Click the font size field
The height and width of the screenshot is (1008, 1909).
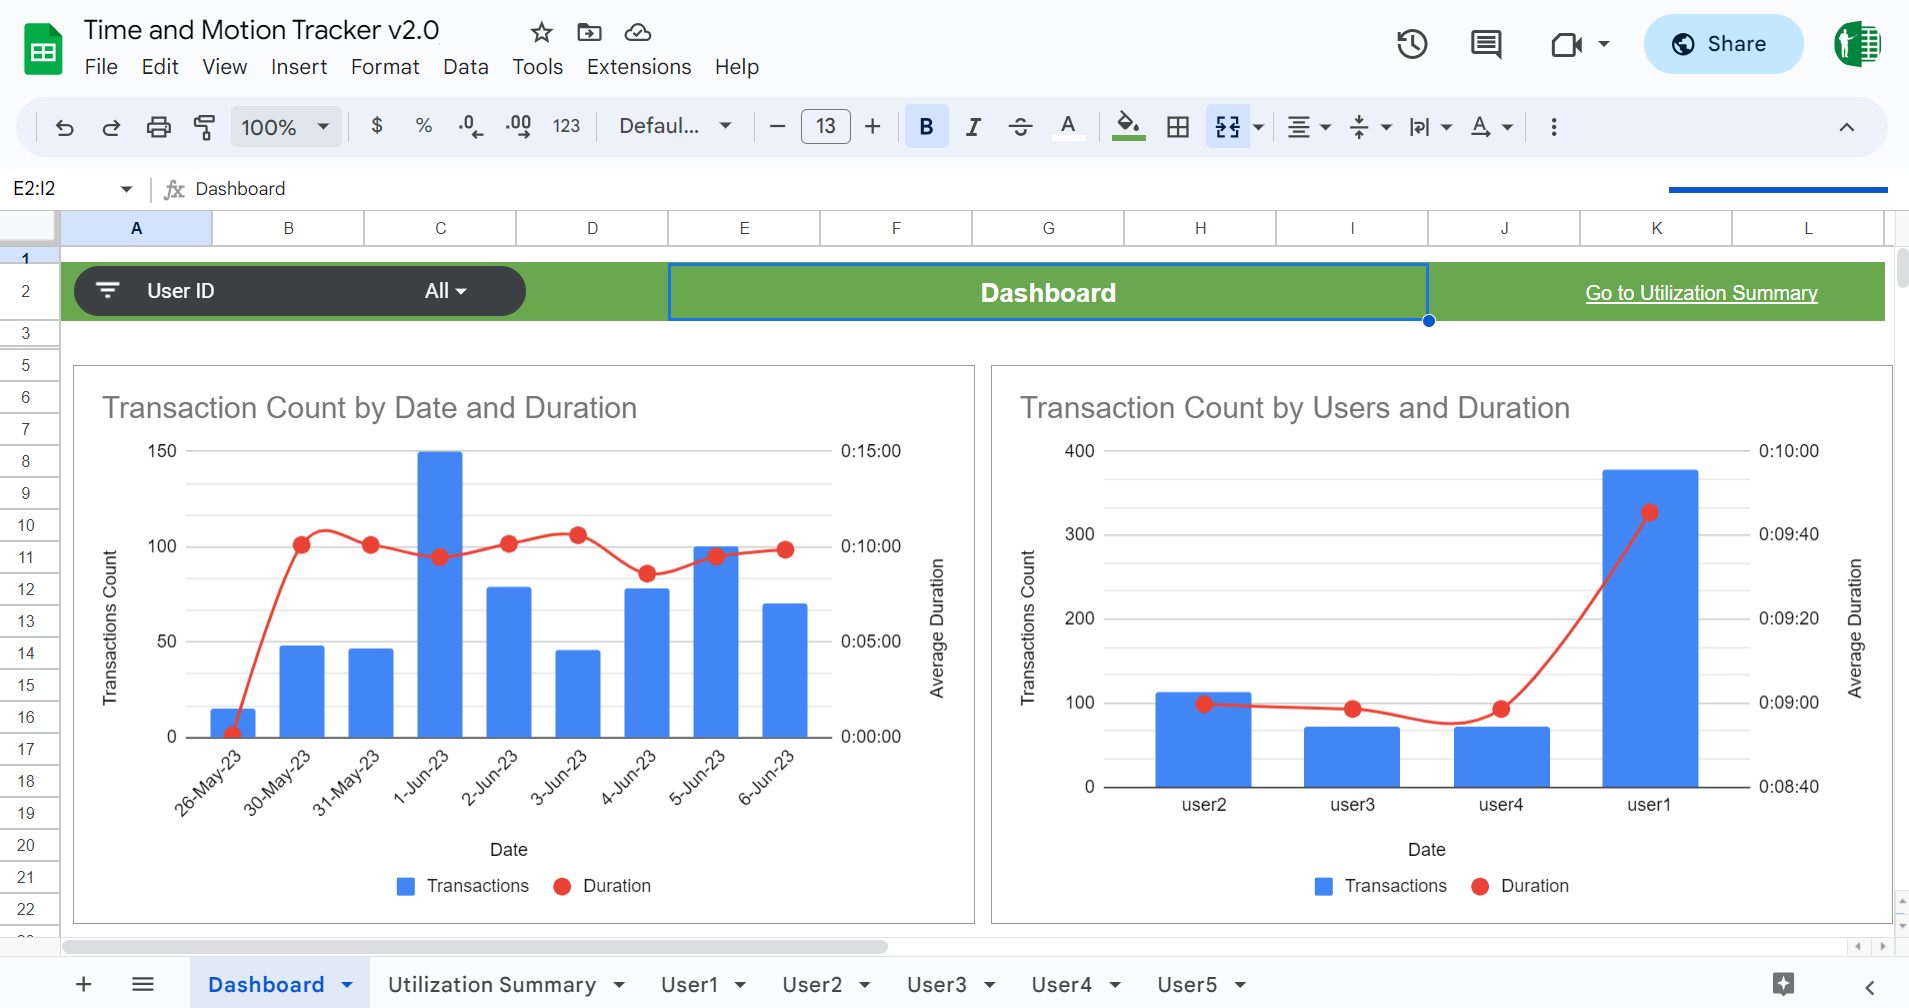pyautogui.click(x=825, y=126)
